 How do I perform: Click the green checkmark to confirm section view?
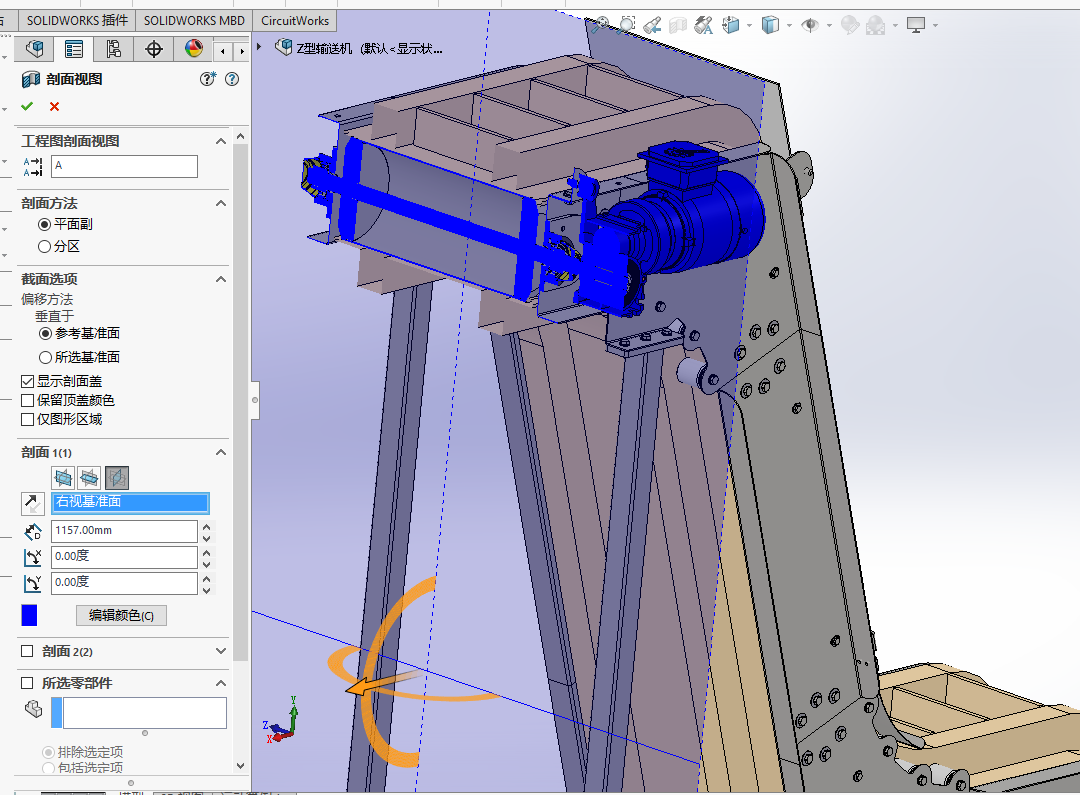pyautogui.click(x=27, y=107)
